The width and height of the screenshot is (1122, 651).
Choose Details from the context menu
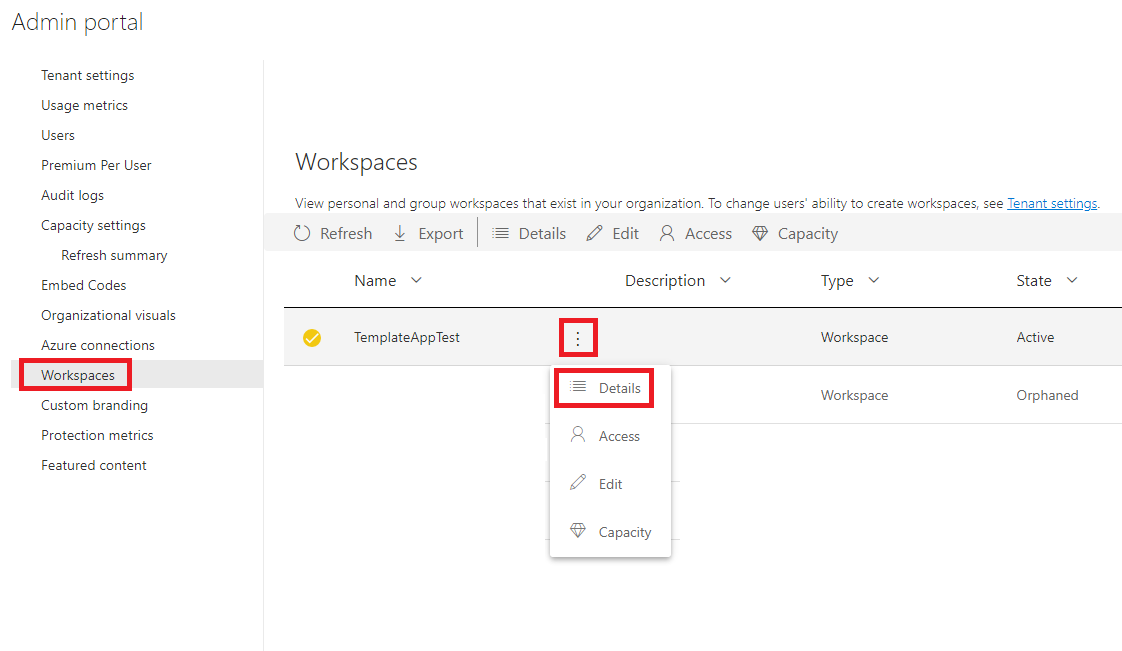pos(604,387)
